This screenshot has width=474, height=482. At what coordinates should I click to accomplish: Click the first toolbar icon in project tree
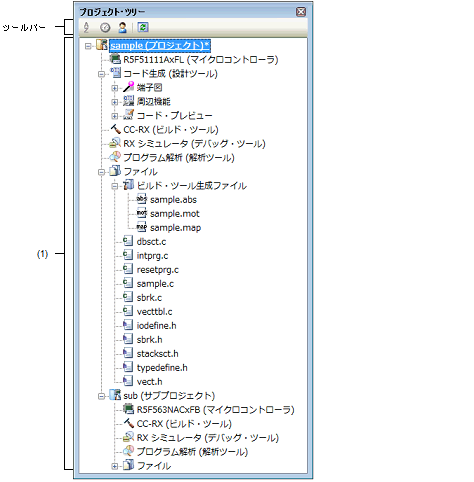pos(86,27)
